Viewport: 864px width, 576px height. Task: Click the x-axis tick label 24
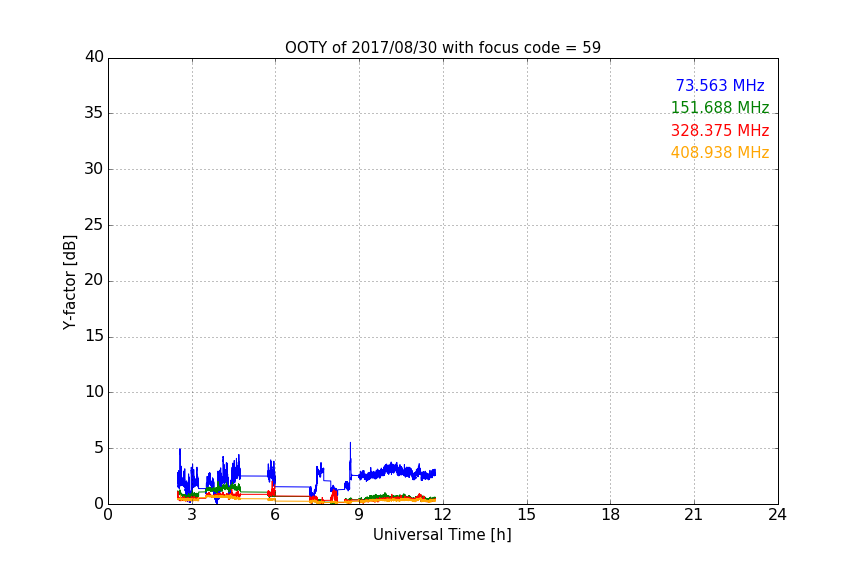tap(777, 515)
